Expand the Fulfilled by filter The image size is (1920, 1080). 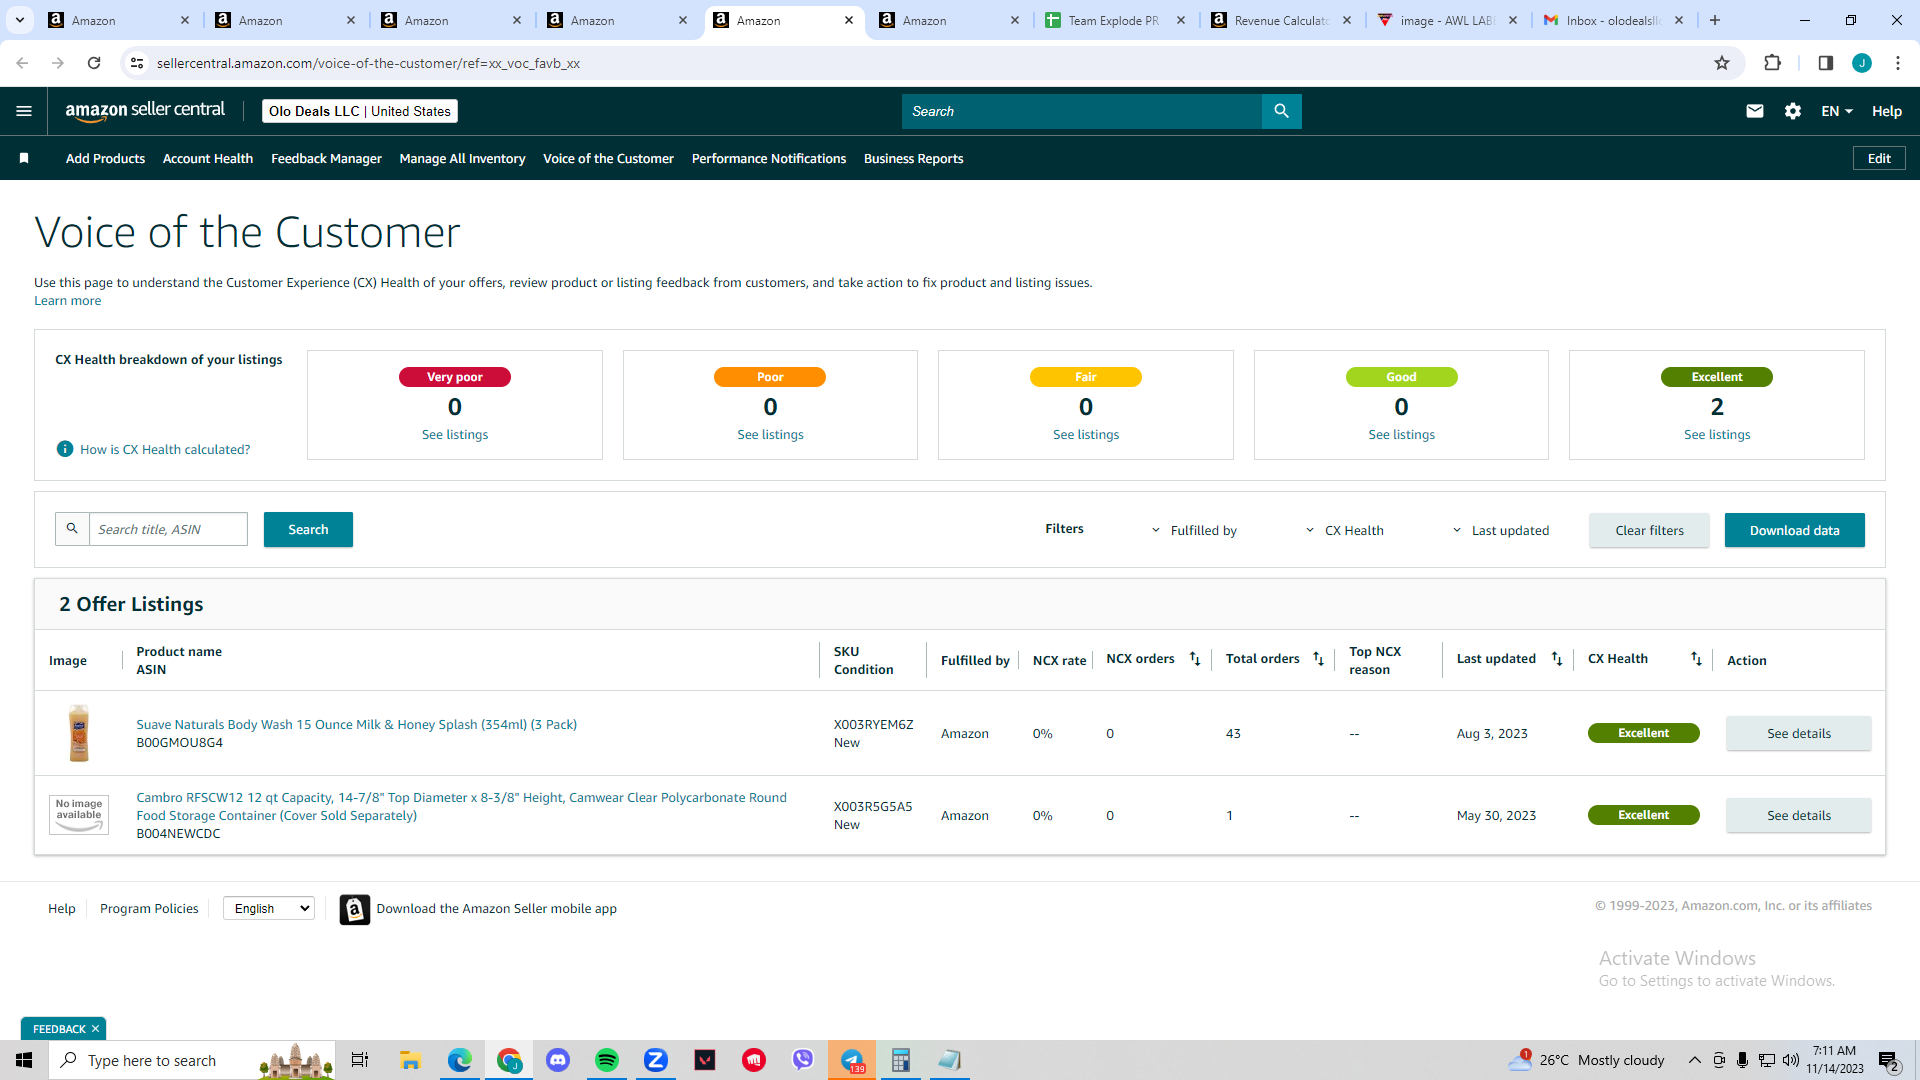pos(1194,530)
